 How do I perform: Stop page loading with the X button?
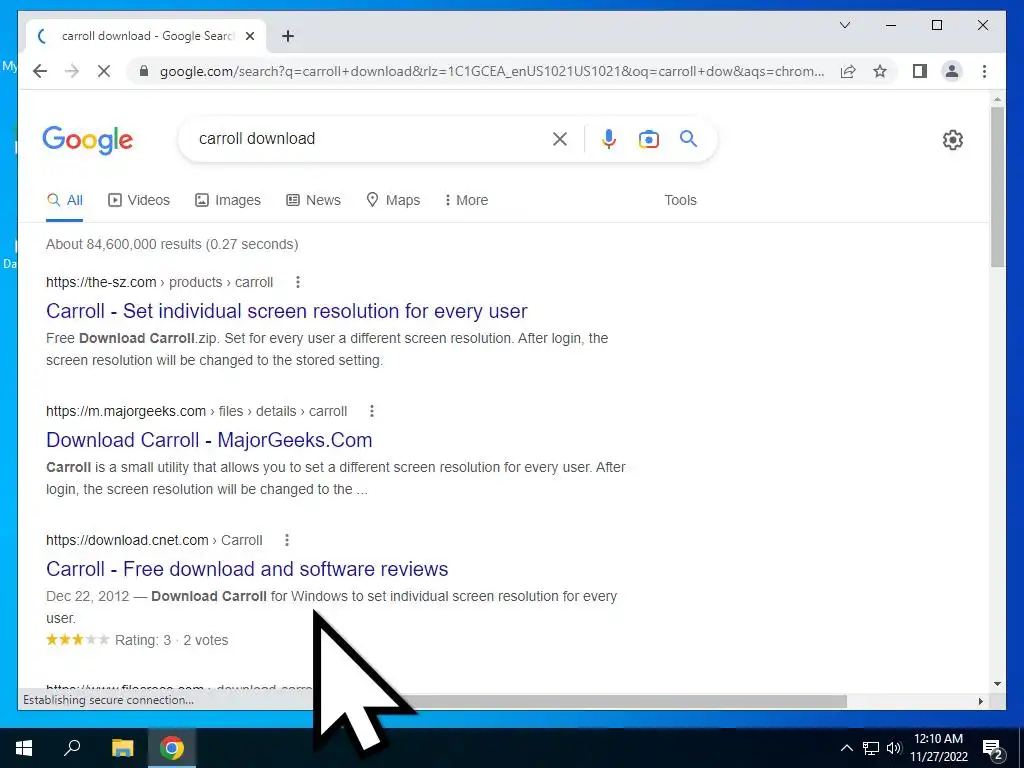tap(104, 71)
